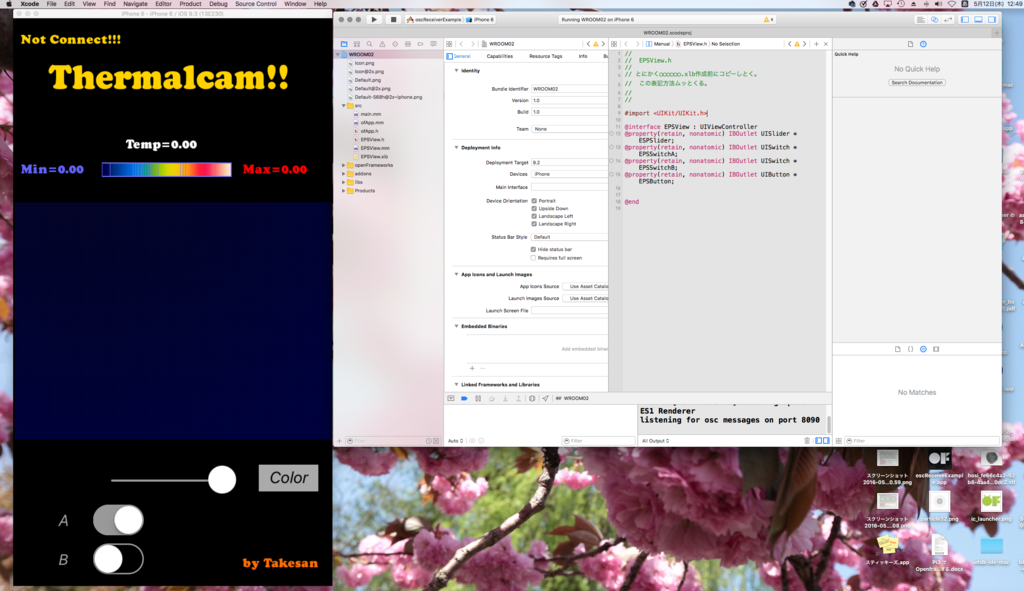
Task: Open the Symbol navigator icon
Action: (357, 44)
